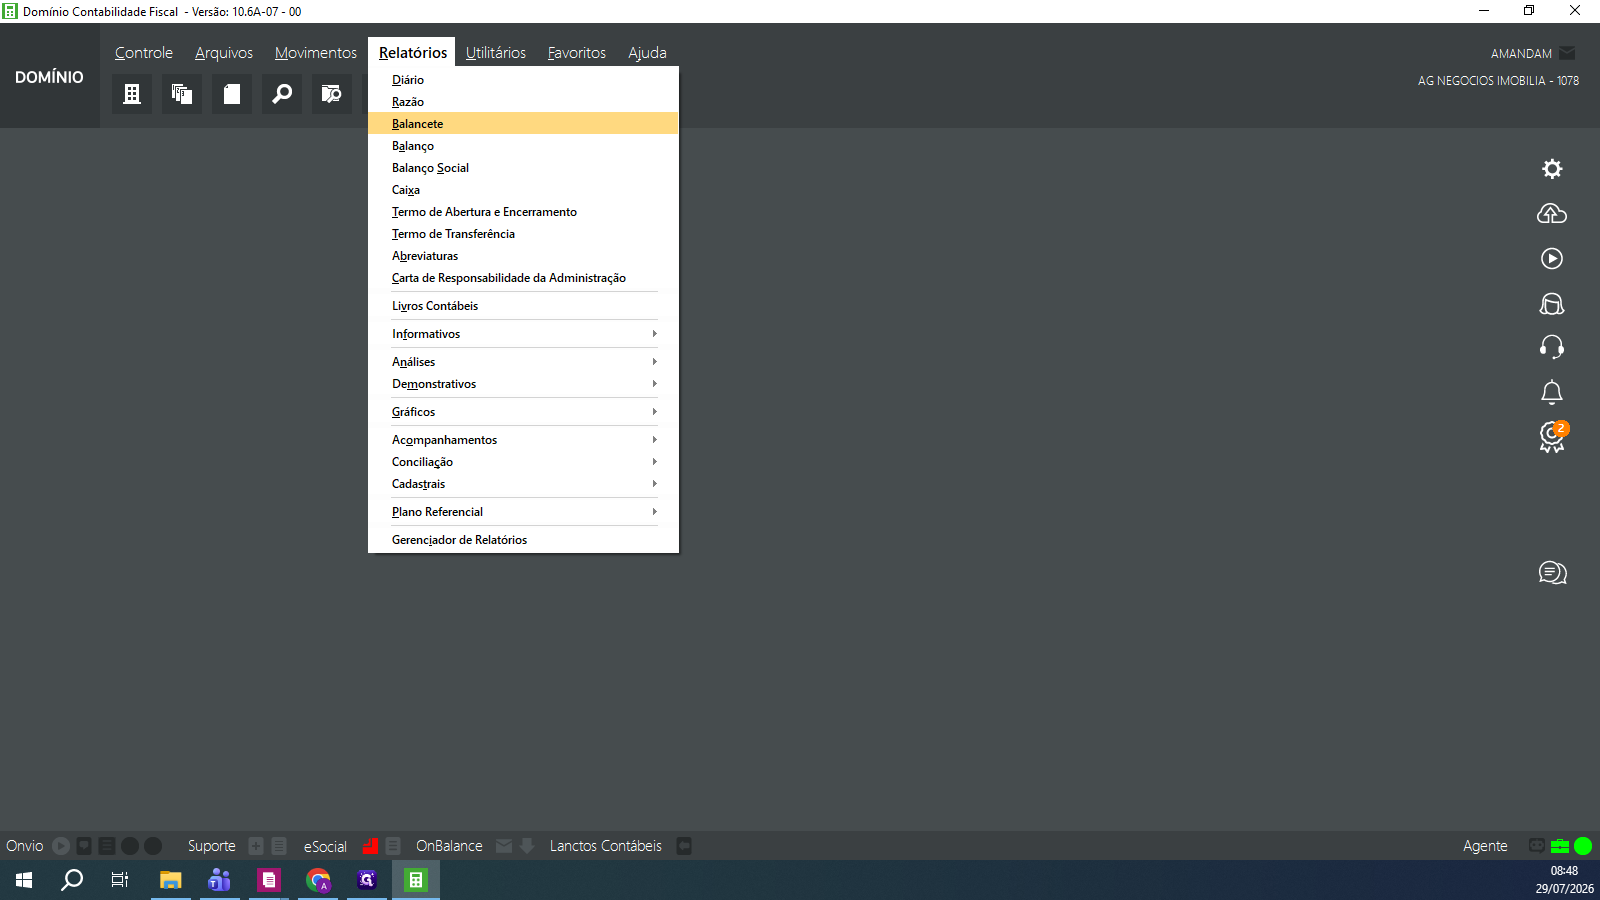Click the Lanctos Contábeis arrow icon
The image size is (1600, 900).
684,846
